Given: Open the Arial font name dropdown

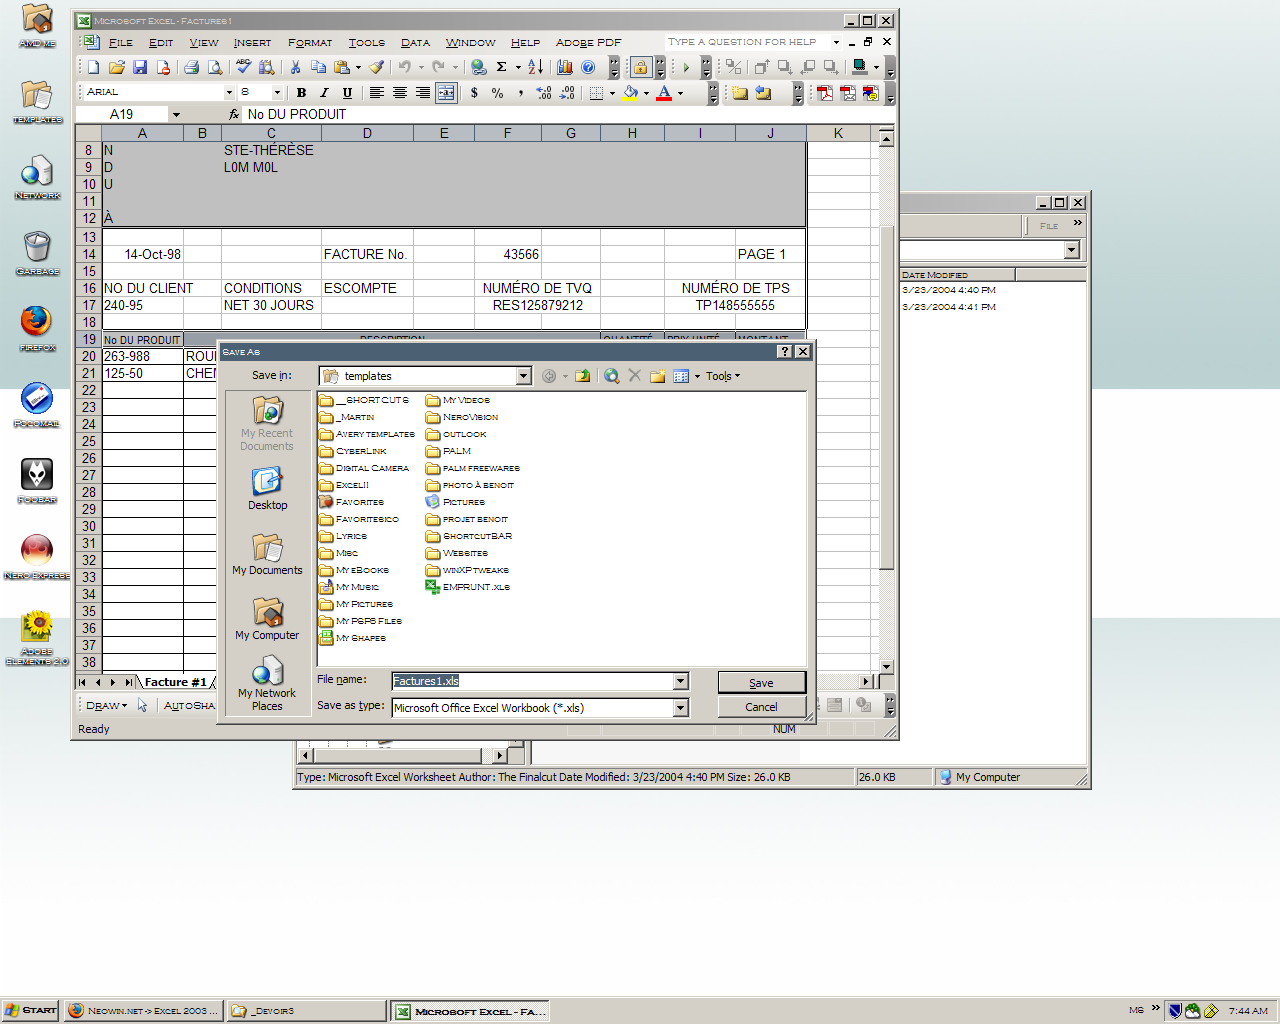Looking at the screenshot, I should [x=229, y=92].
